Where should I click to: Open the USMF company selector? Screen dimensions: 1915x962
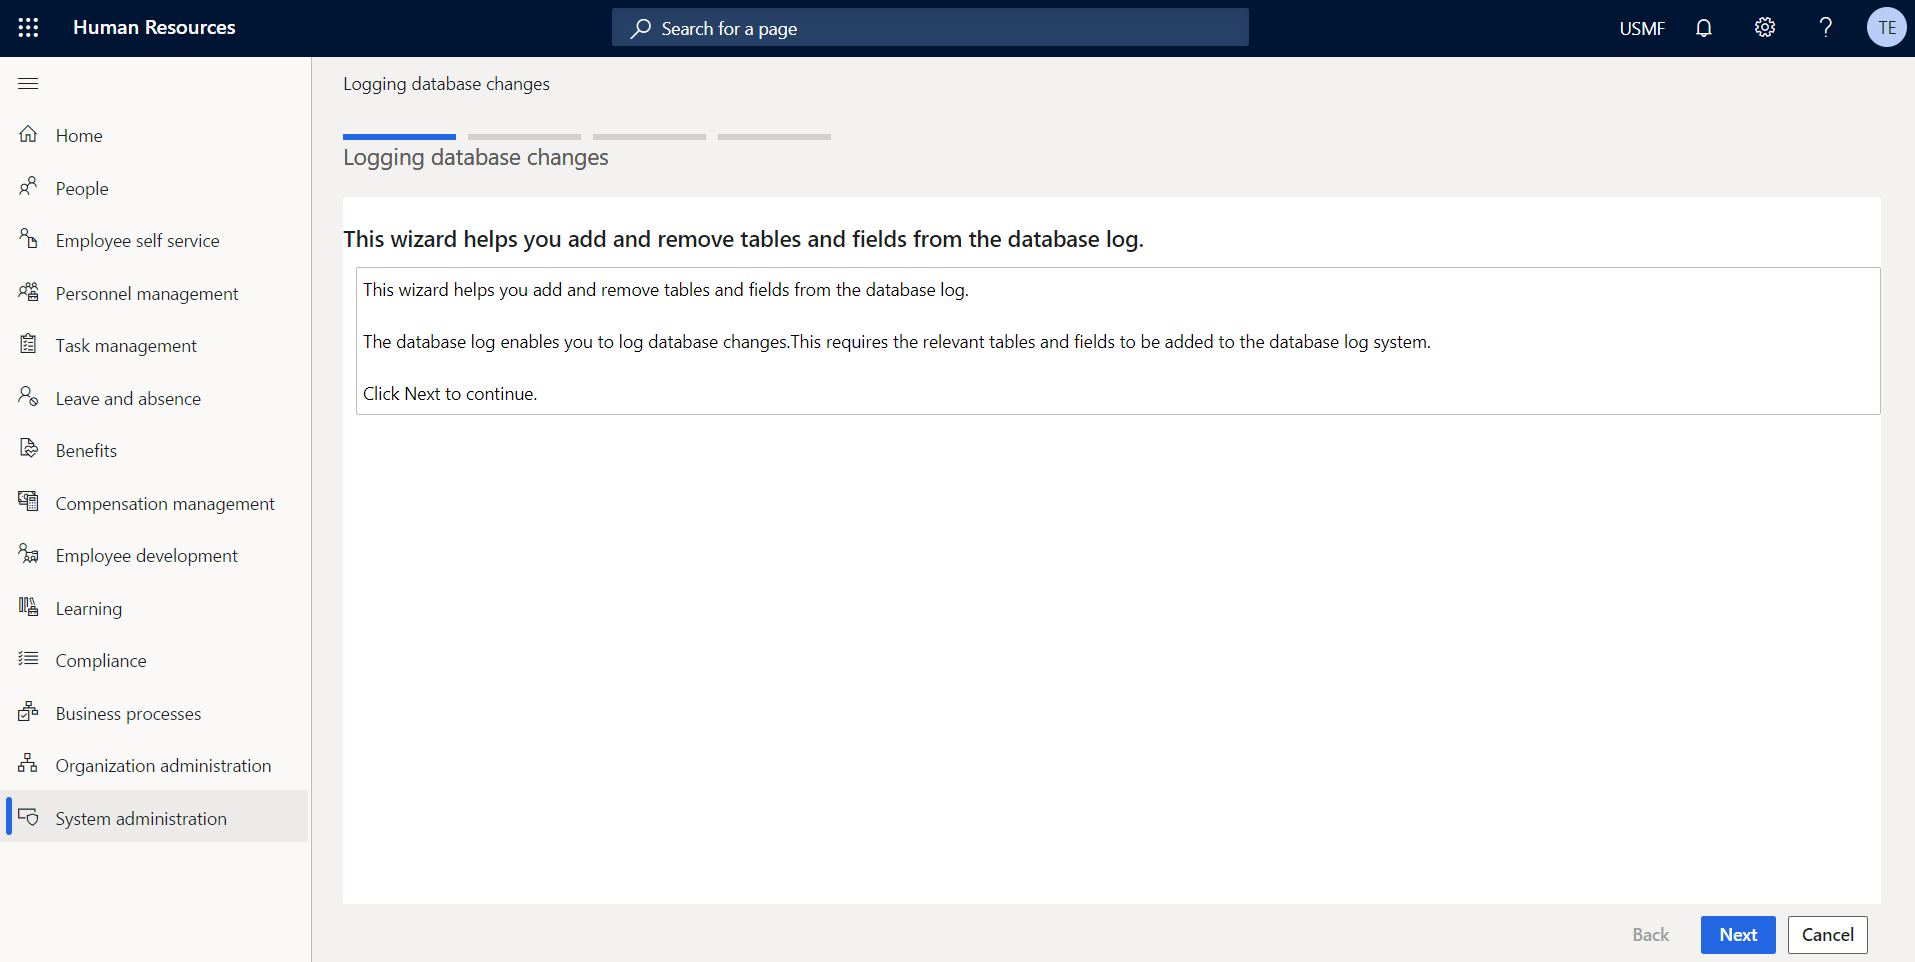click(1641, 27)
